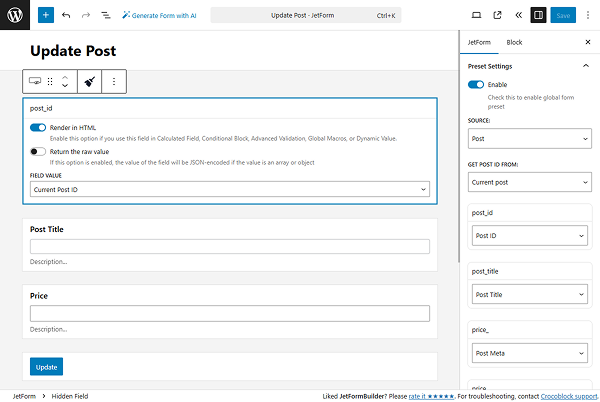Open the block inserter plus button
The width and height of the screenshot is (600, 402).
pyautogui.click(x=45, y=16)
